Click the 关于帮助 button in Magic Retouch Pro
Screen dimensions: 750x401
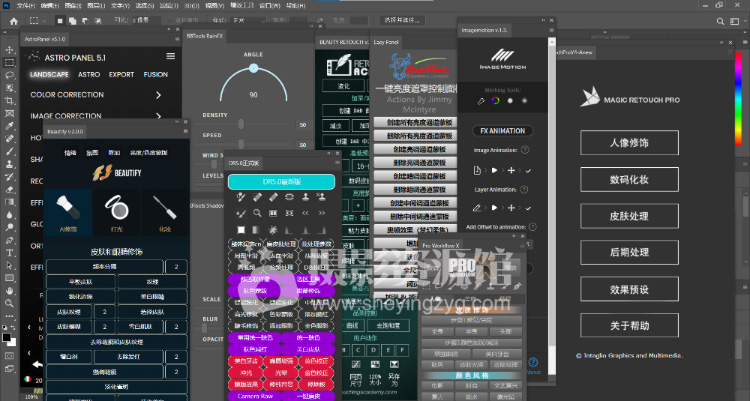pos(629,326)
